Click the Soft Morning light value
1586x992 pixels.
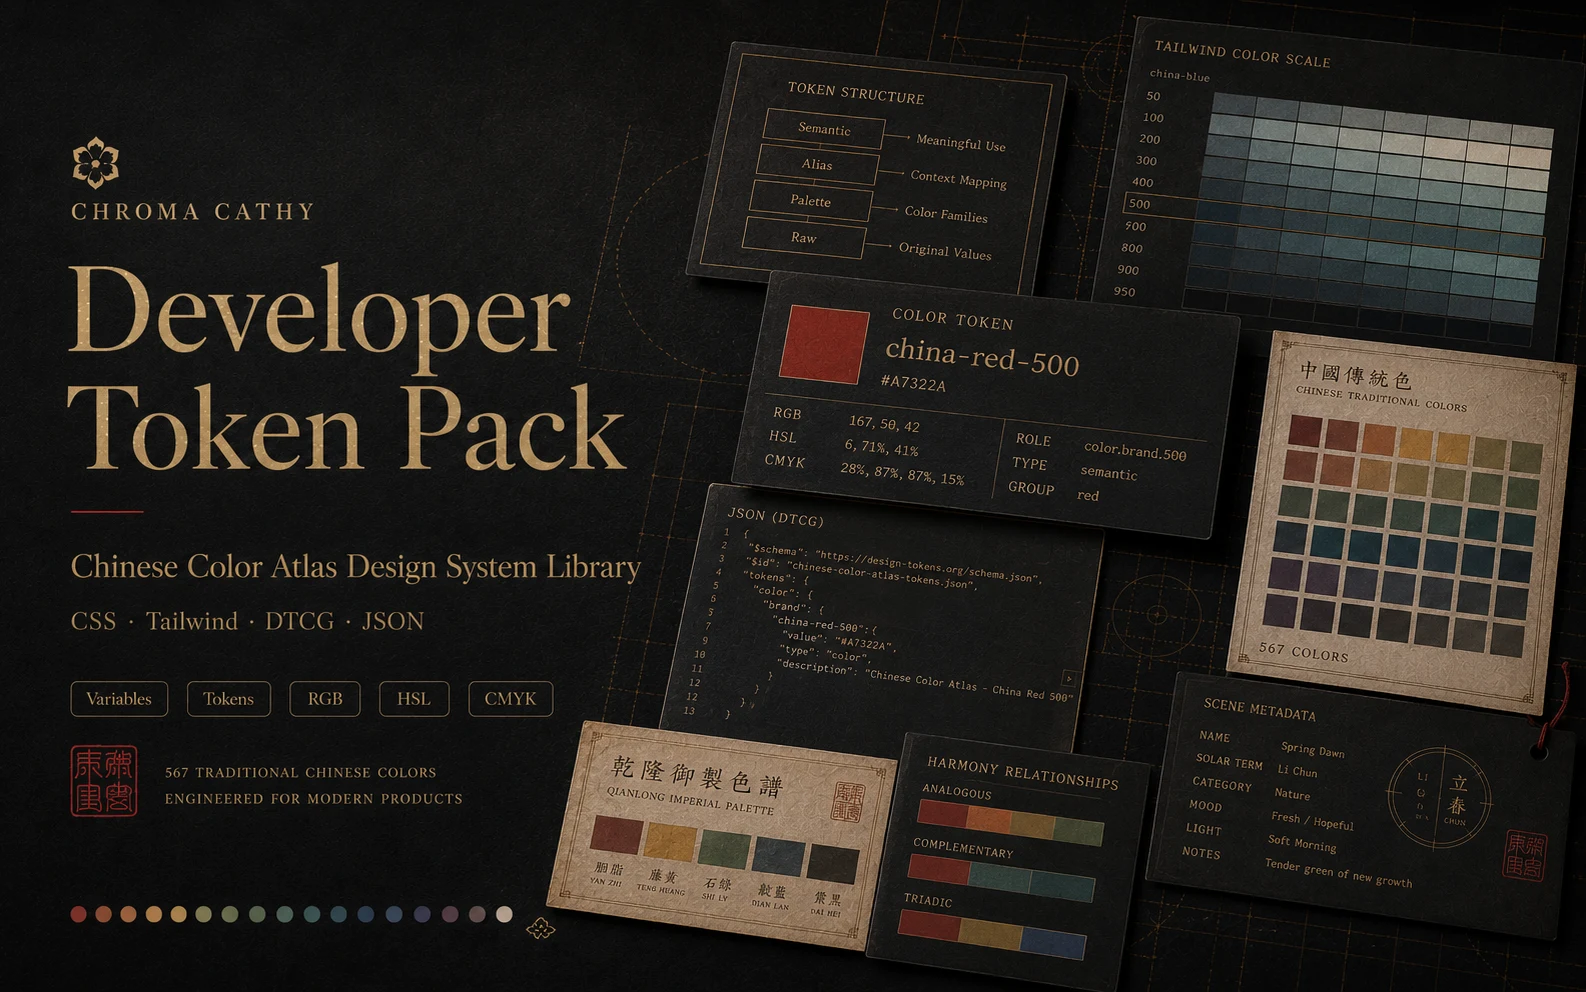pos(1302,843)
